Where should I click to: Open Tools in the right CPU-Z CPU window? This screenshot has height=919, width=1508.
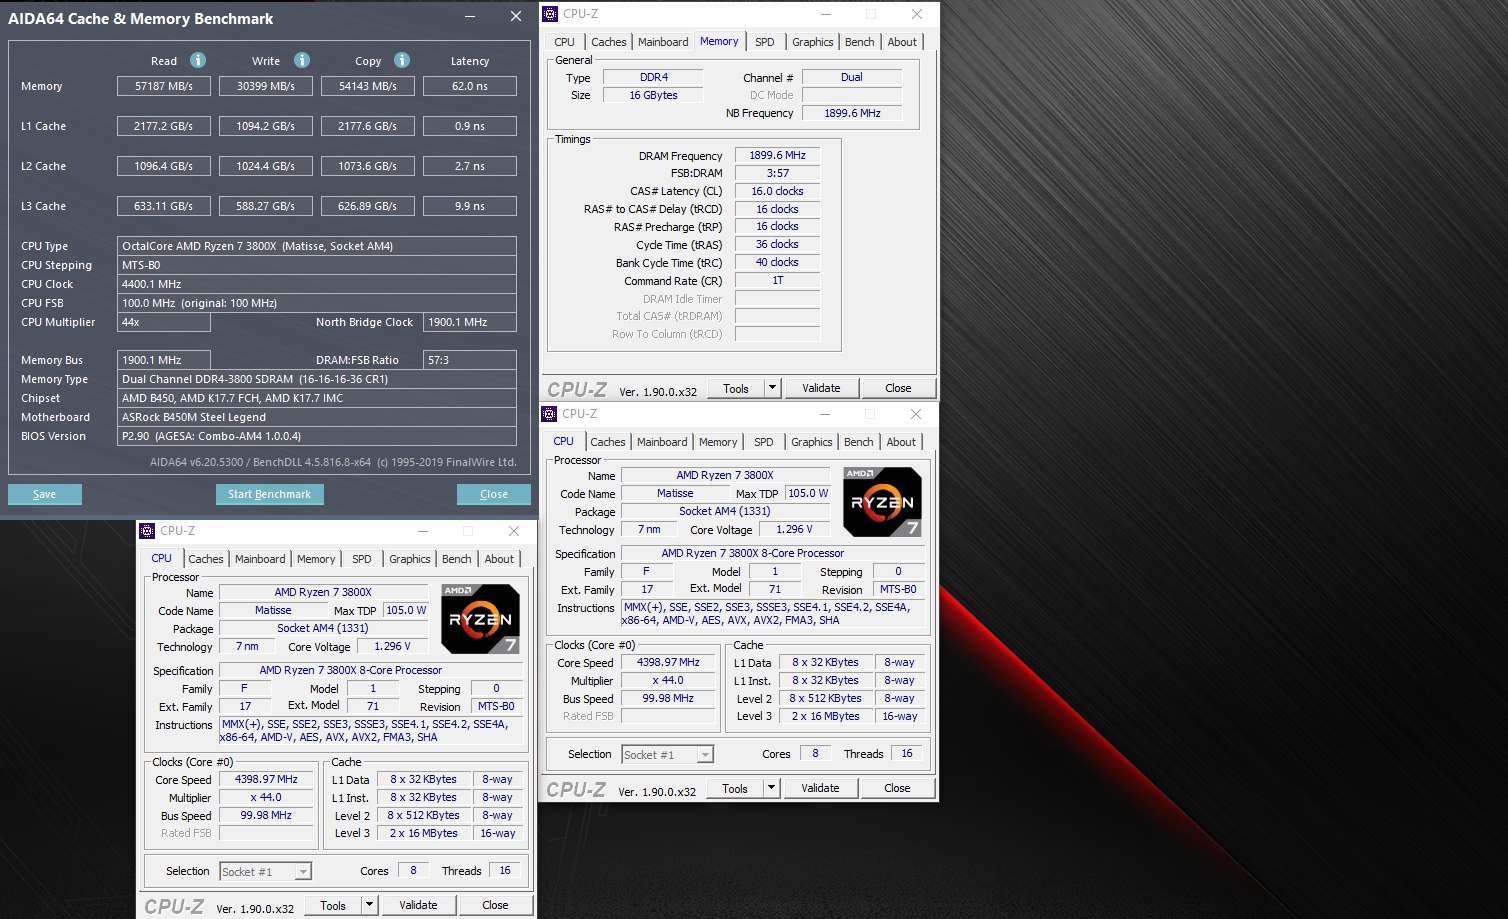735,788
